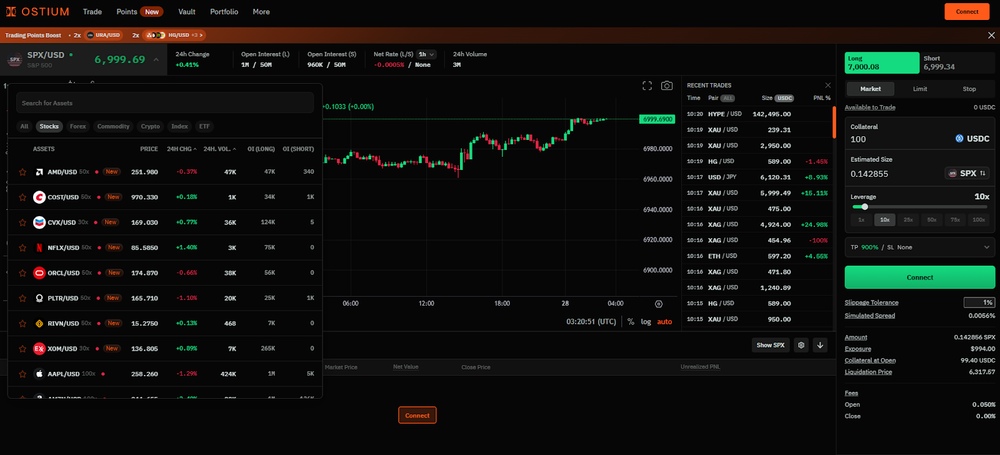The height and width of the screenshot is (455, 1000).
Task: Favorite AMD/USD with its star icon
Action: click(22, 172)
